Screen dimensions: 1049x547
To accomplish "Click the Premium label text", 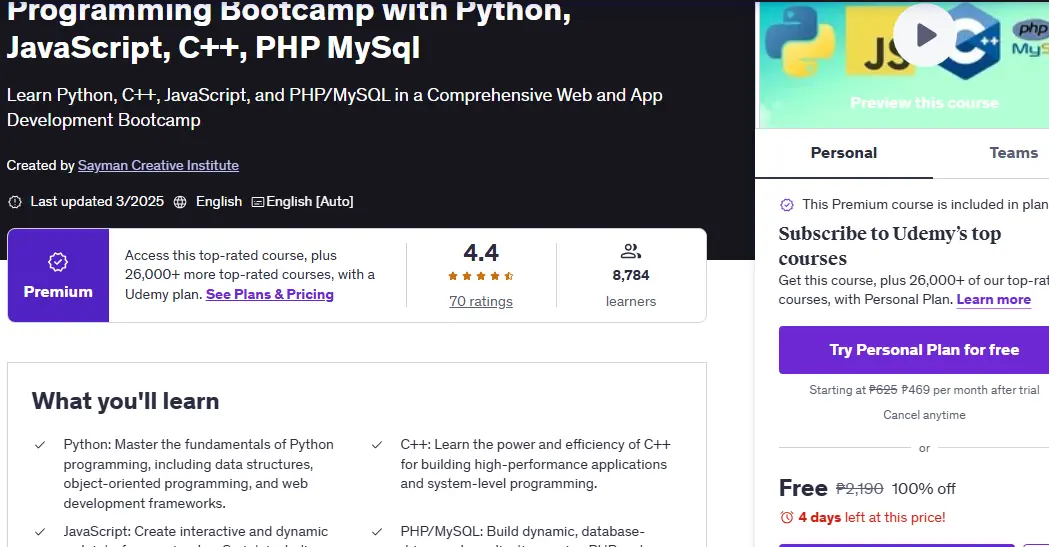I will 58,292.
